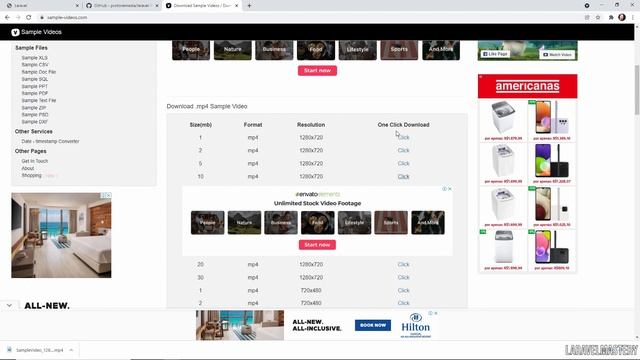
Task: Click the Like Page Facebook button
Action: (x=495, y=54)
